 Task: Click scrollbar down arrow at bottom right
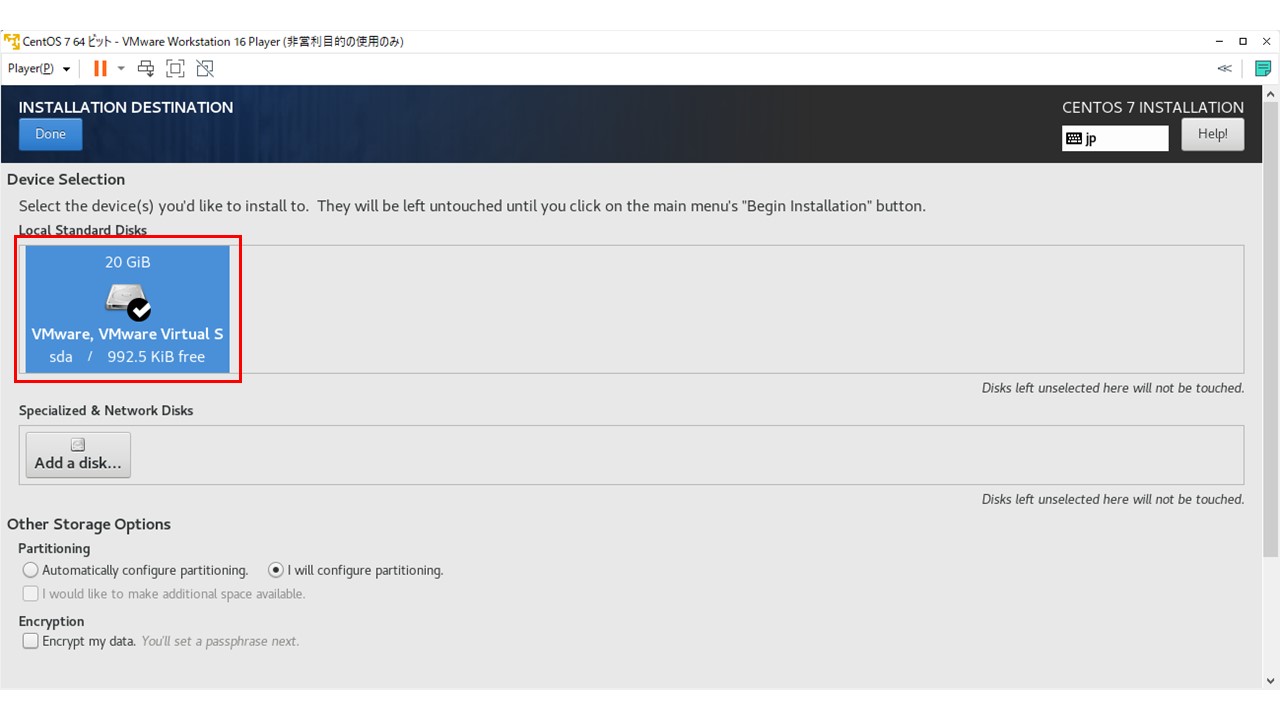[x=1271, y=680]
